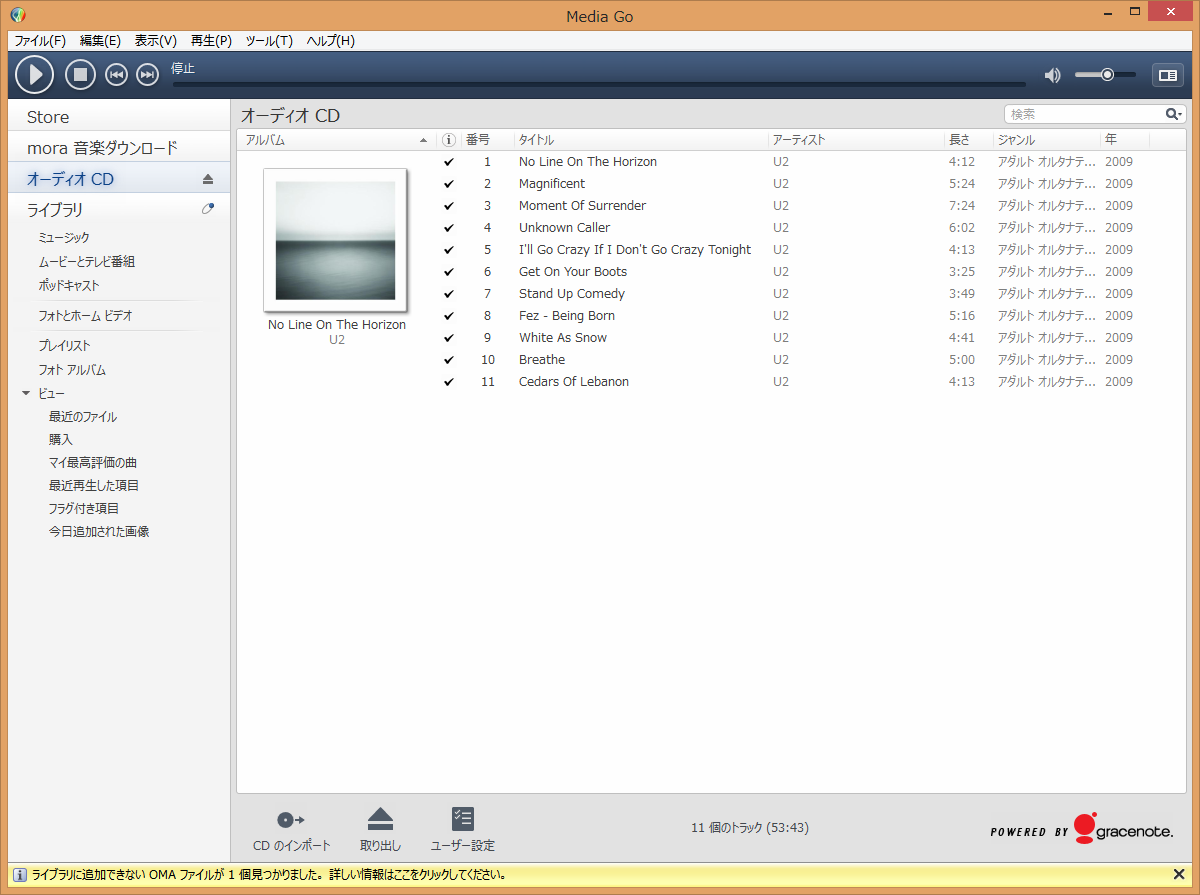Screen dimensions: 1200x895
Task: Toggle the mini player view icon
Action: (1167, 75)
